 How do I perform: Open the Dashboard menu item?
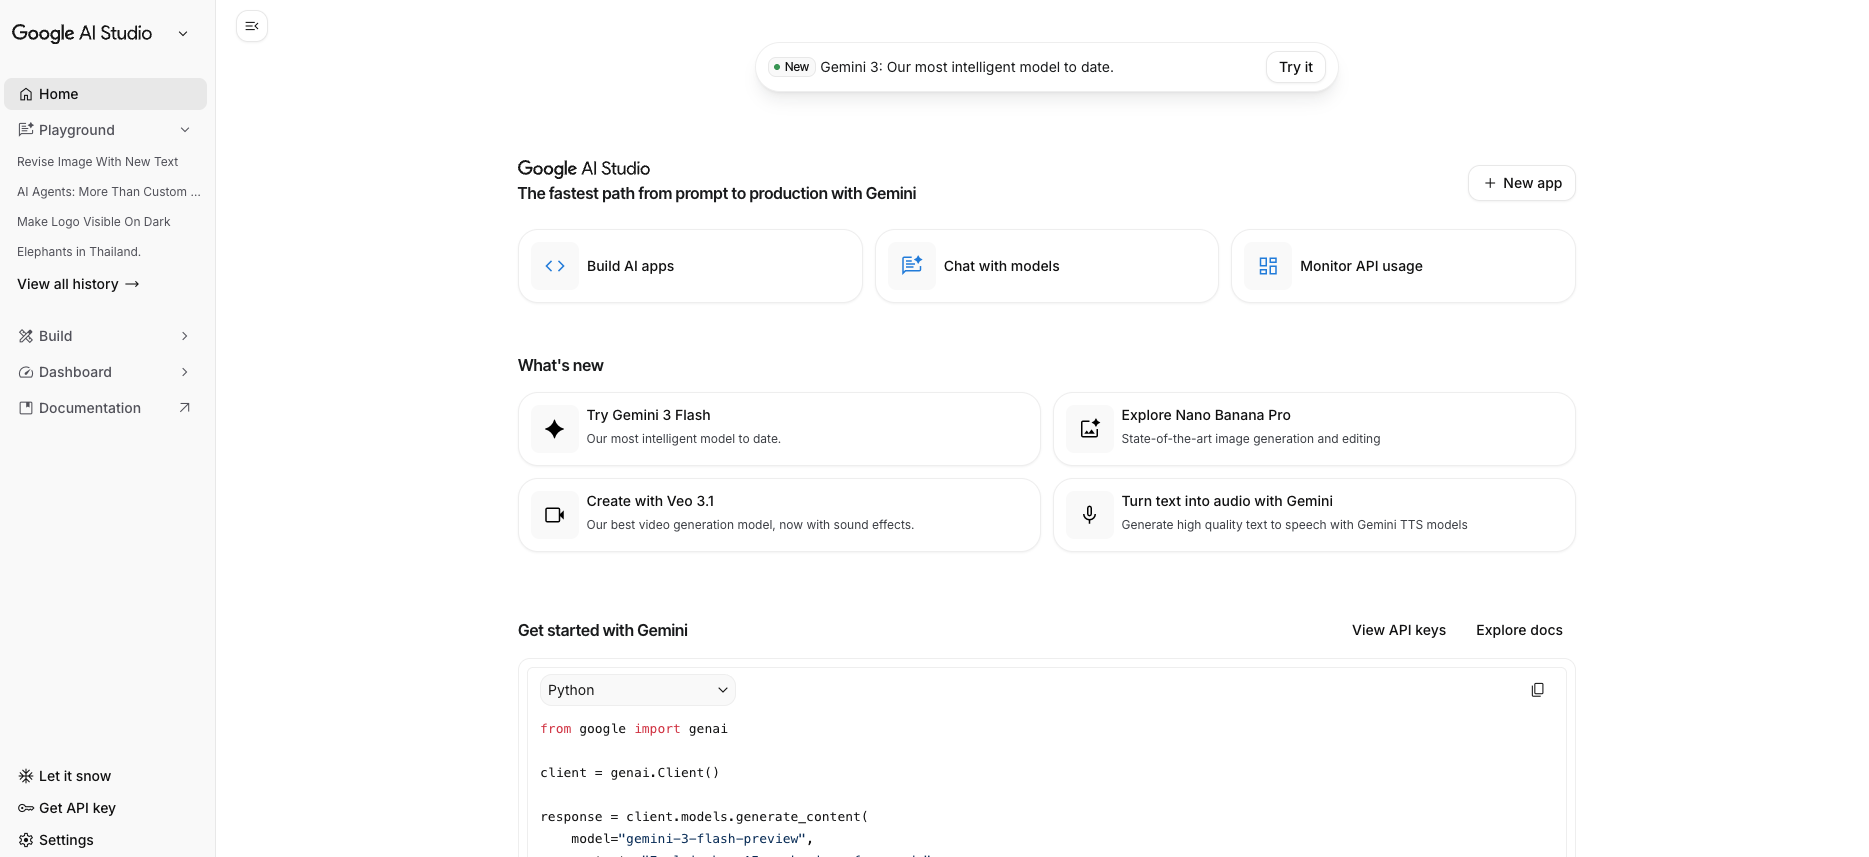105,372
